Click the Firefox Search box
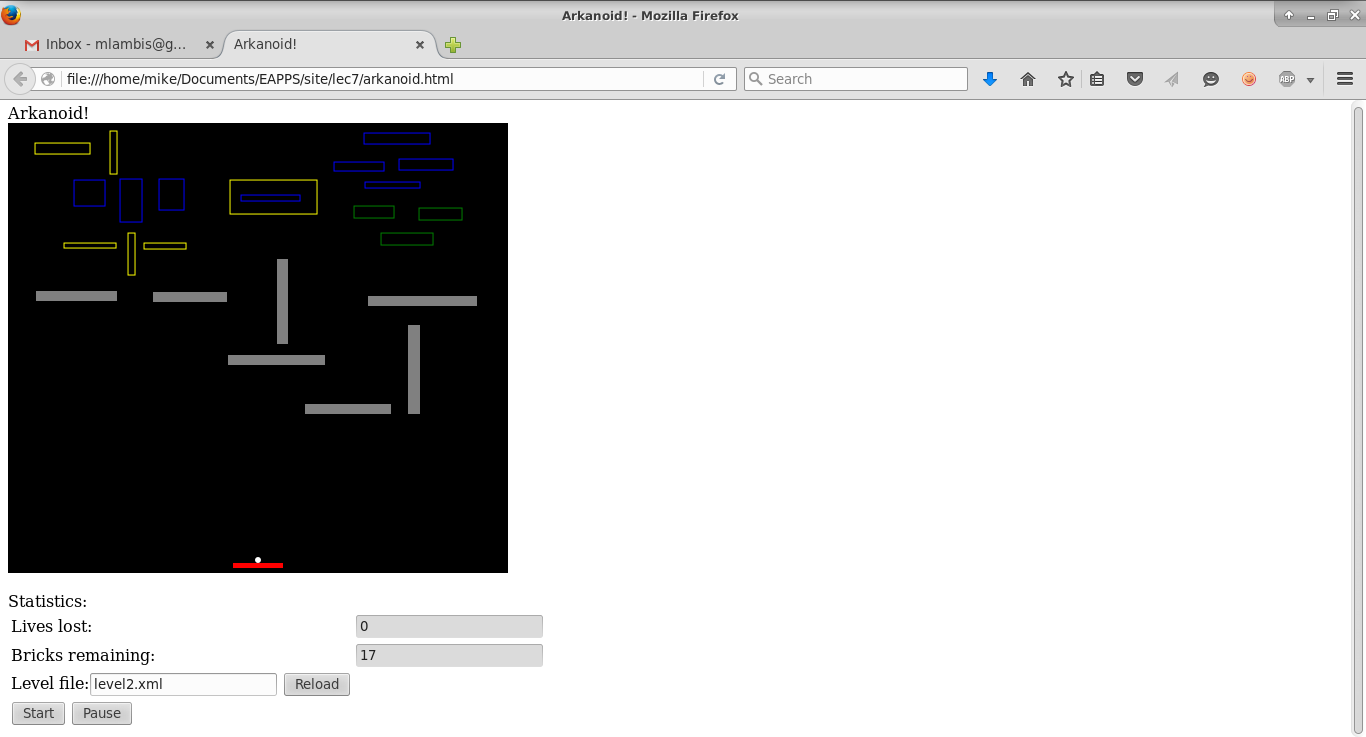The image size is (1366, 737). 856,79
